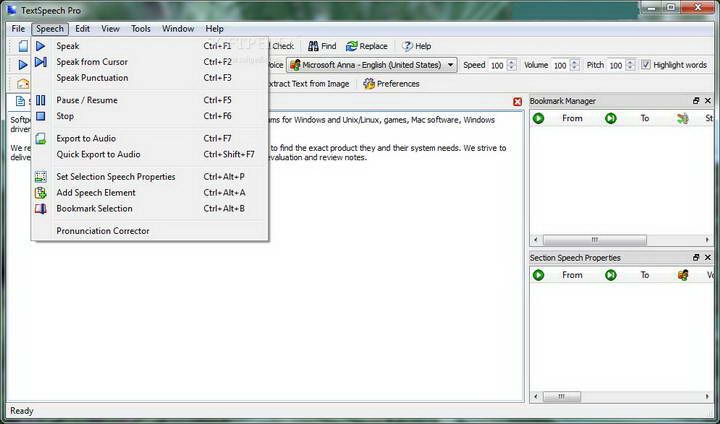Adjust the Speed spinner arrows
Viewport: 720px width, 424px height.
click(x=512, y=65)
